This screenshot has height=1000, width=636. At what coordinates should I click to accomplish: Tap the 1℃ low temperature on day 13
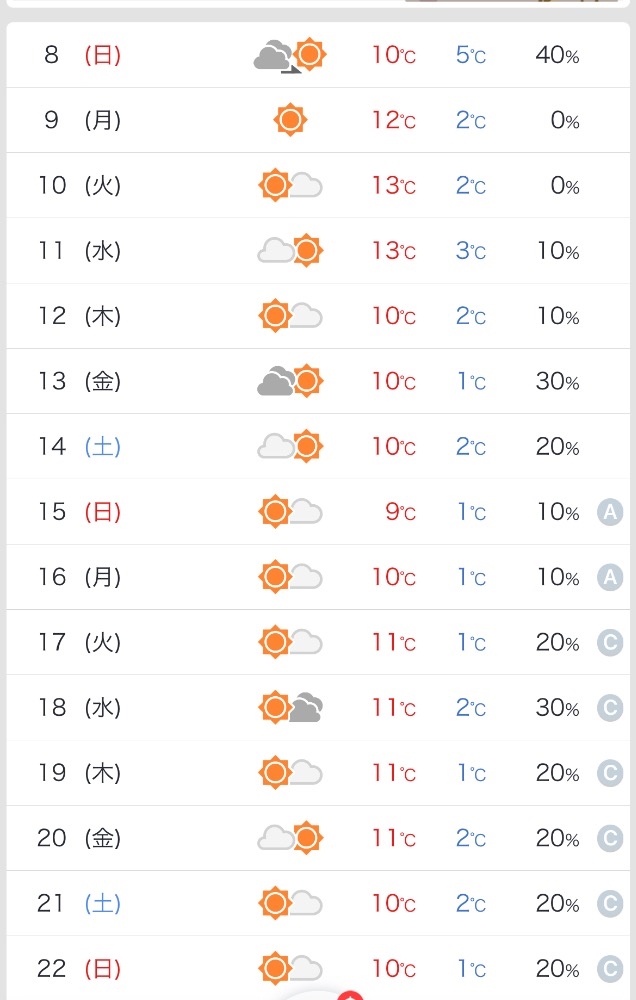(471, 381)
